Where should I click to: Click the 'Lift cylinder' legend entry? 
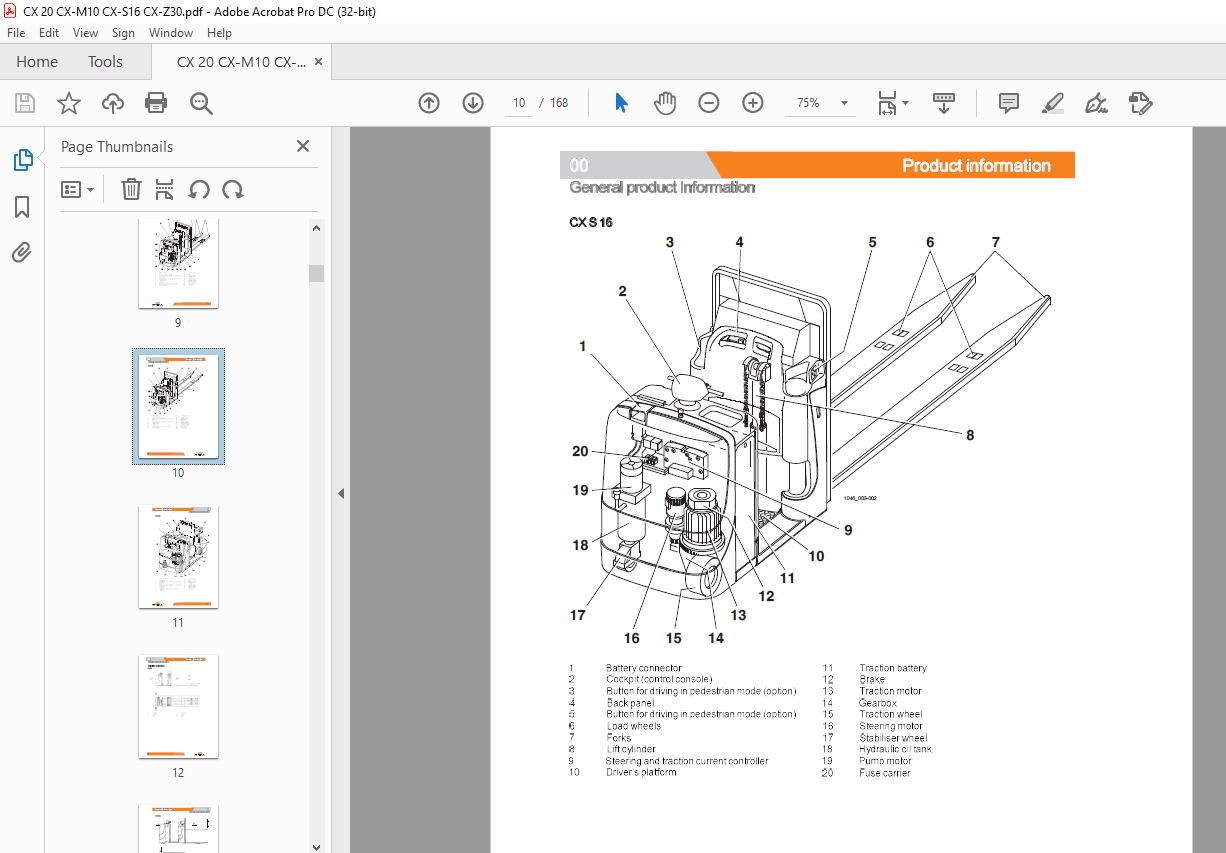click(x=631, y=749)
